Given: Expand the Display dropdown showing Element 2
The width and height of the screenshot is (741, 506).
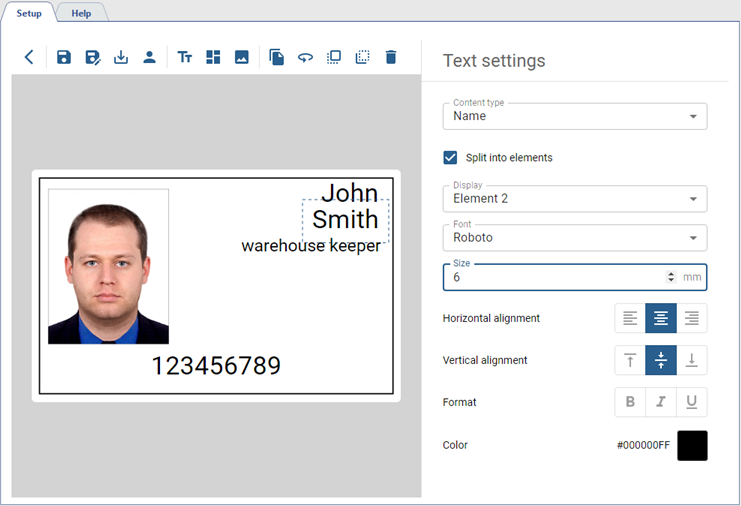Looking at the screenshot, I should click(575, 199).
